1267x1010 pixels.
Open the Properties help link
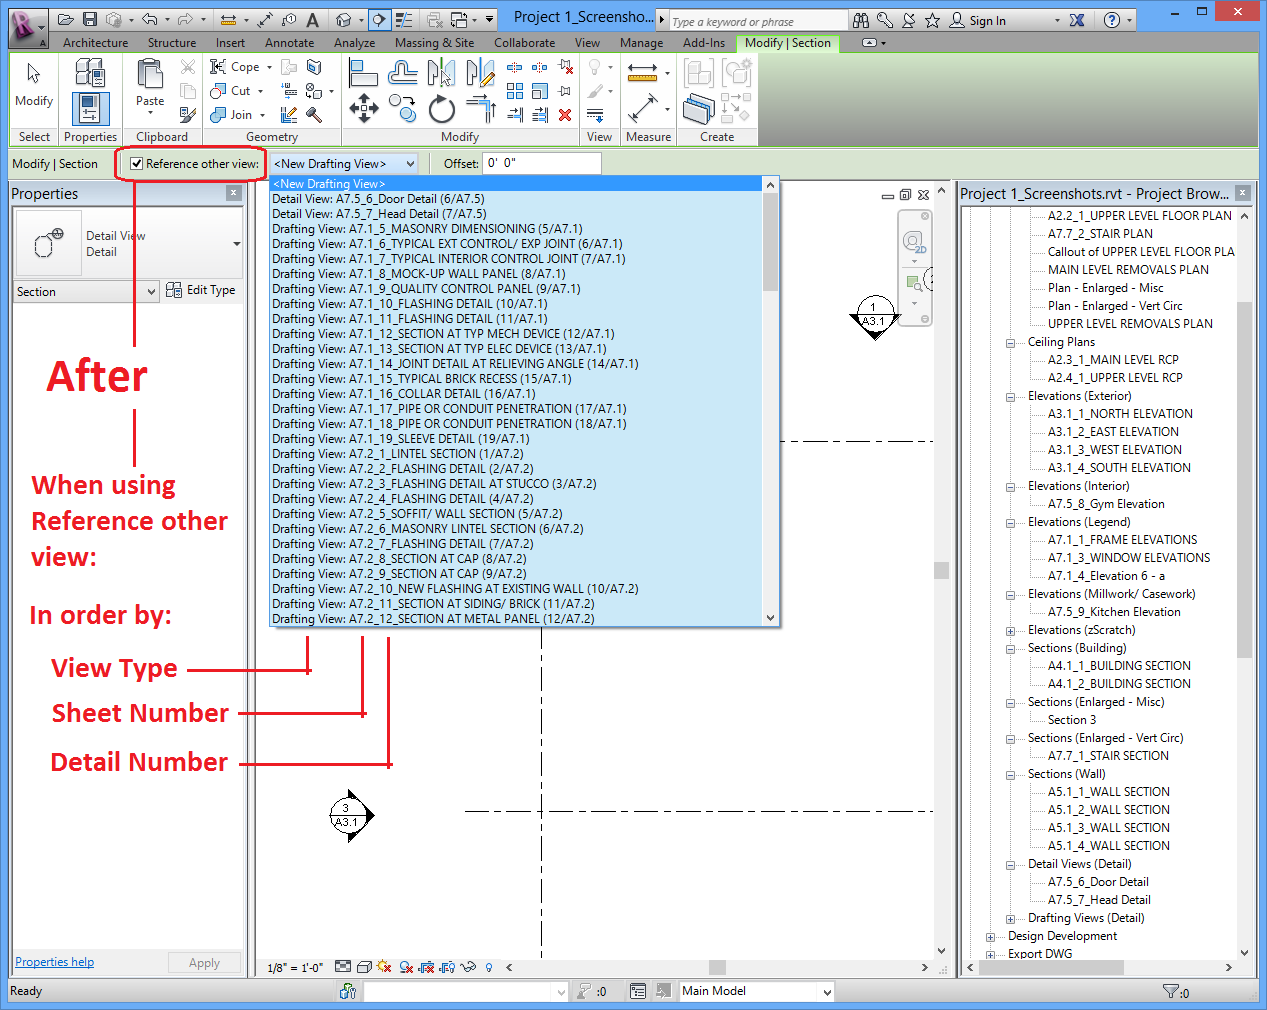[54, 962]
